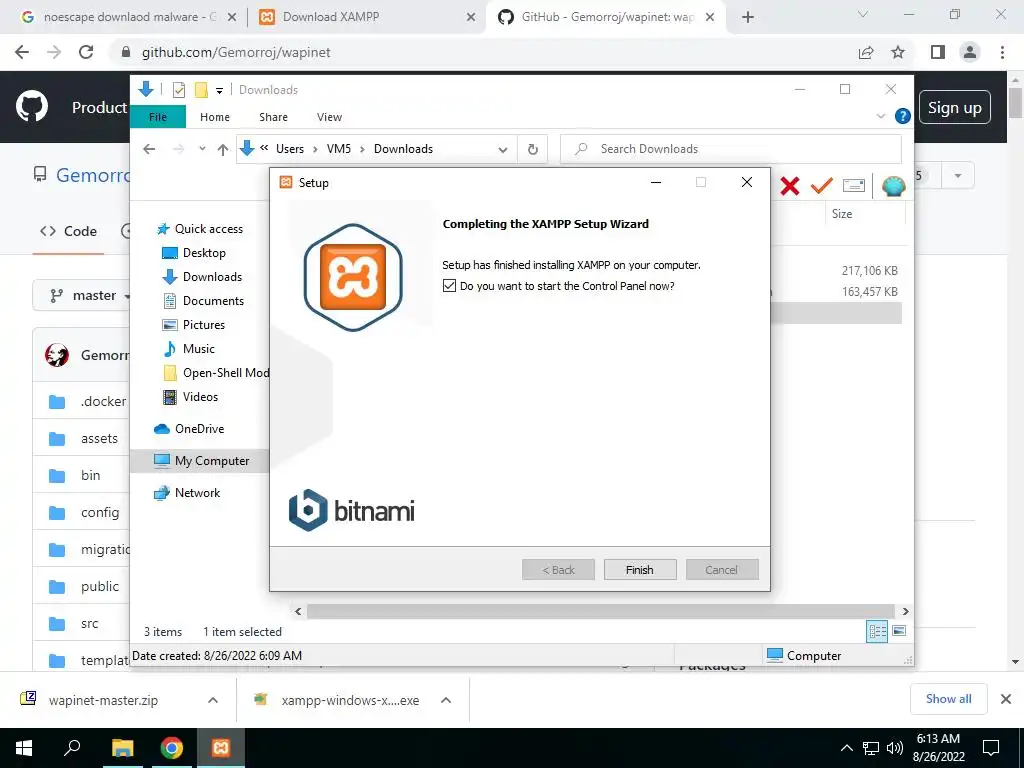1024x768 pixels.
Task: Open the Share ribbon tab in Explorer
Action: (273, 117)
